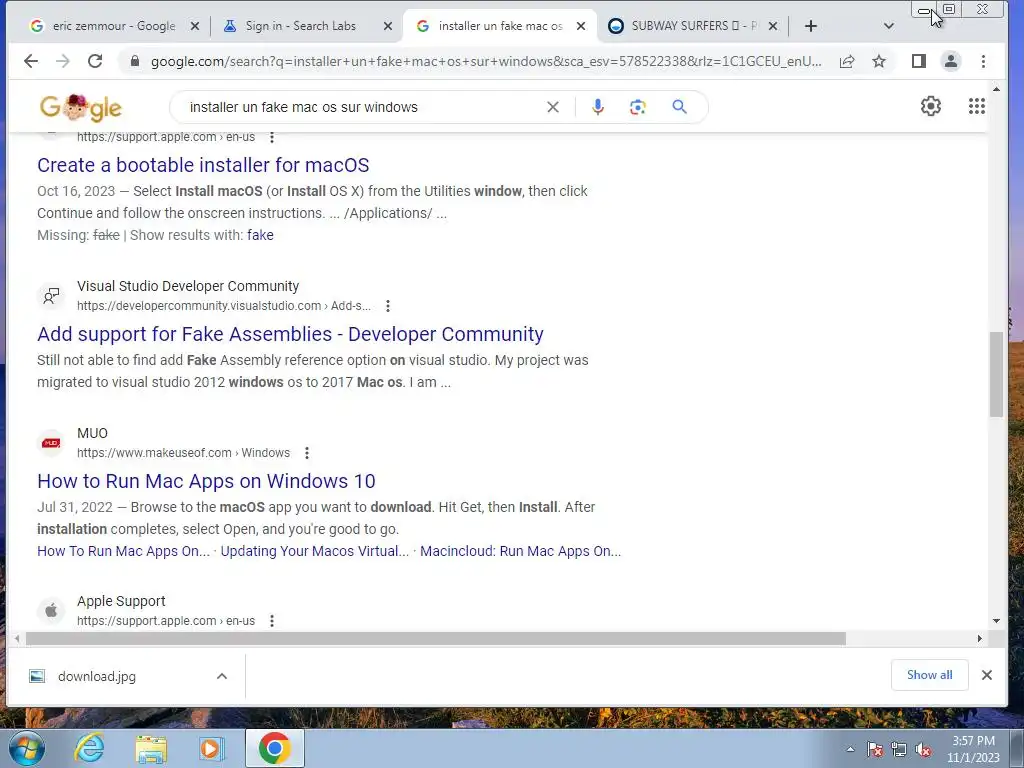This screenshot has width=1024, height=768.
Task: Open Windows Explorer from taskbar
Action: tap(151, 749)
